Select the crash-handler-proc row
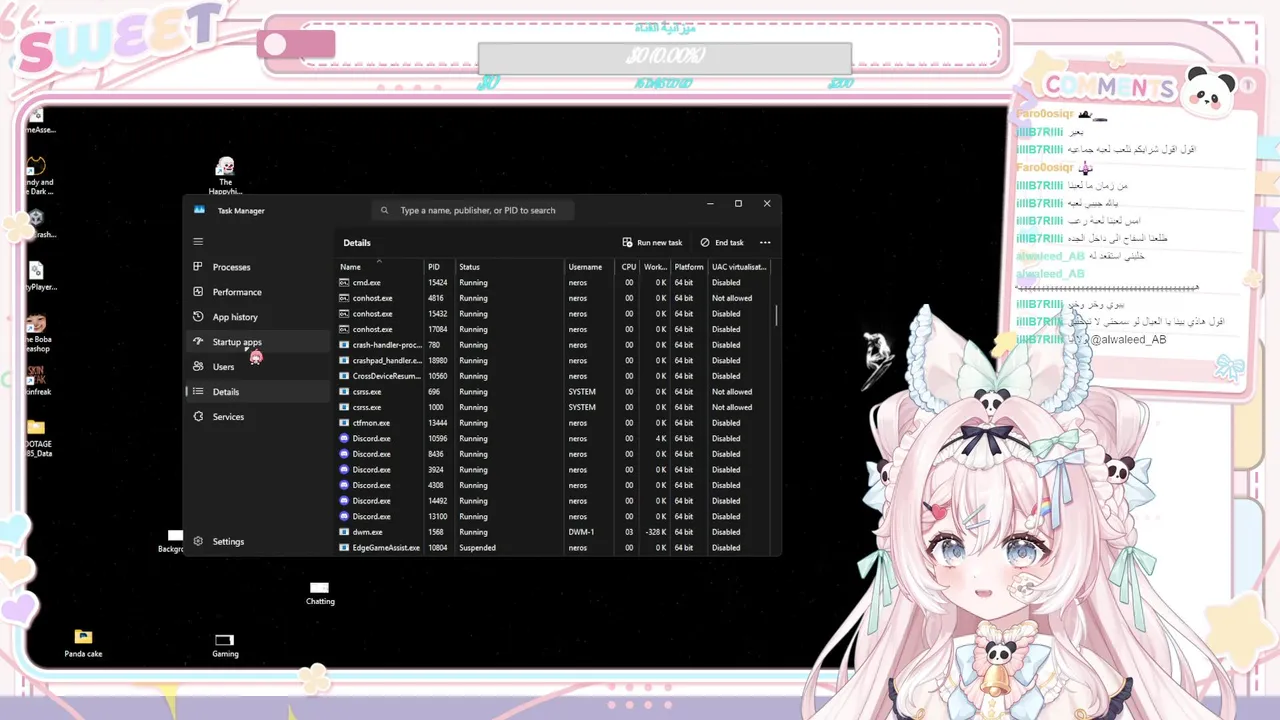The image size is (1280, 720). coord(554,345)
